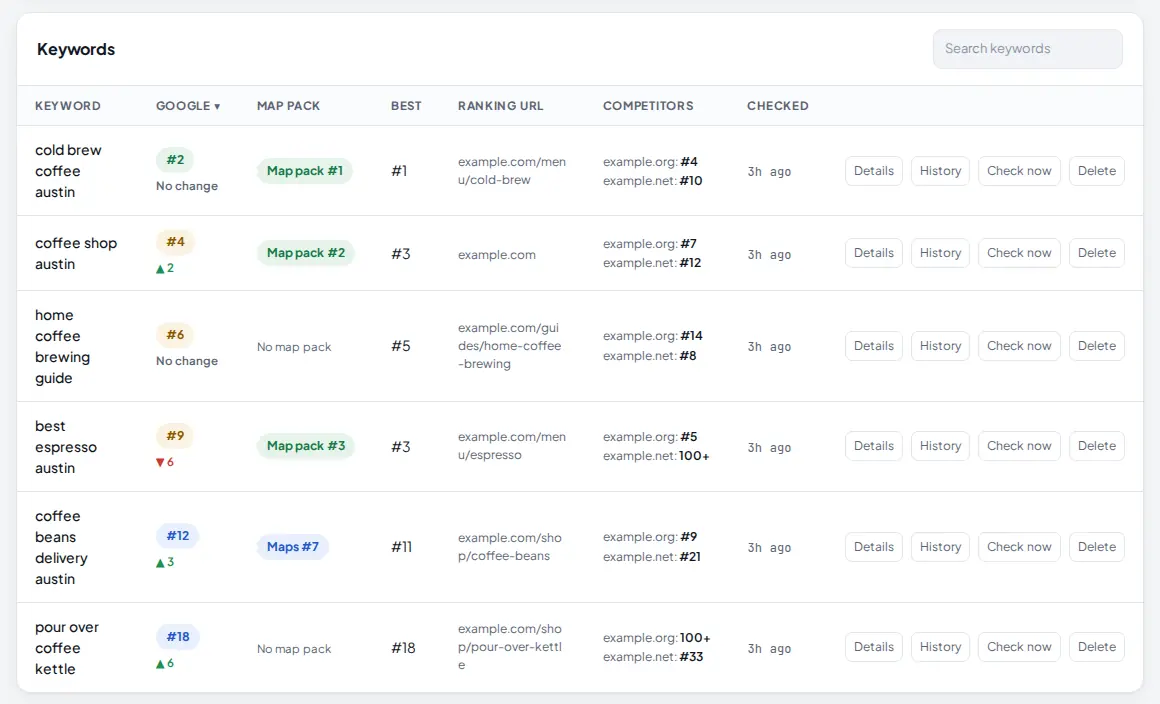Image resolution: width=1160 pixels, height=704 pixels.
Task: Open Details for pour over coffee kettle
Action: pos(874,647)
